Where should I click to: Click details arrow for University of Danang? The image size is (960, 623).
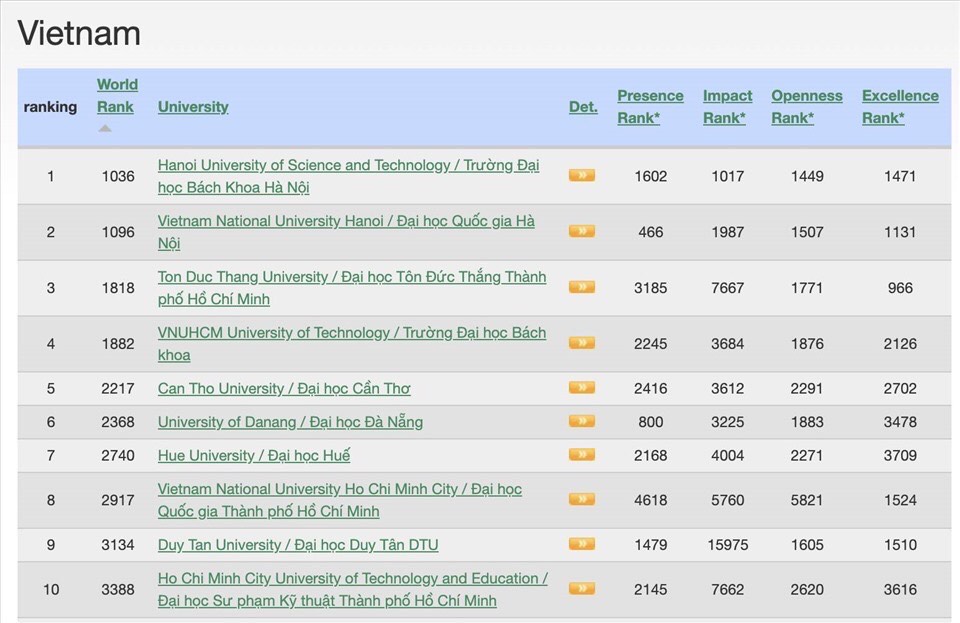tap(581, 421)
